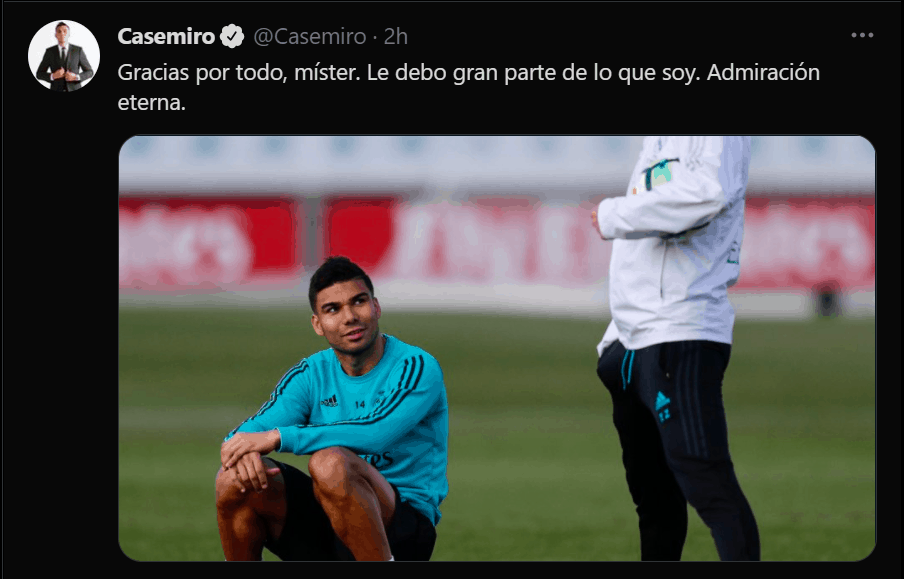Screen dimensions: 904x579
Task: Open Casemiro's round profile avatar
Action: coord(64,56)
